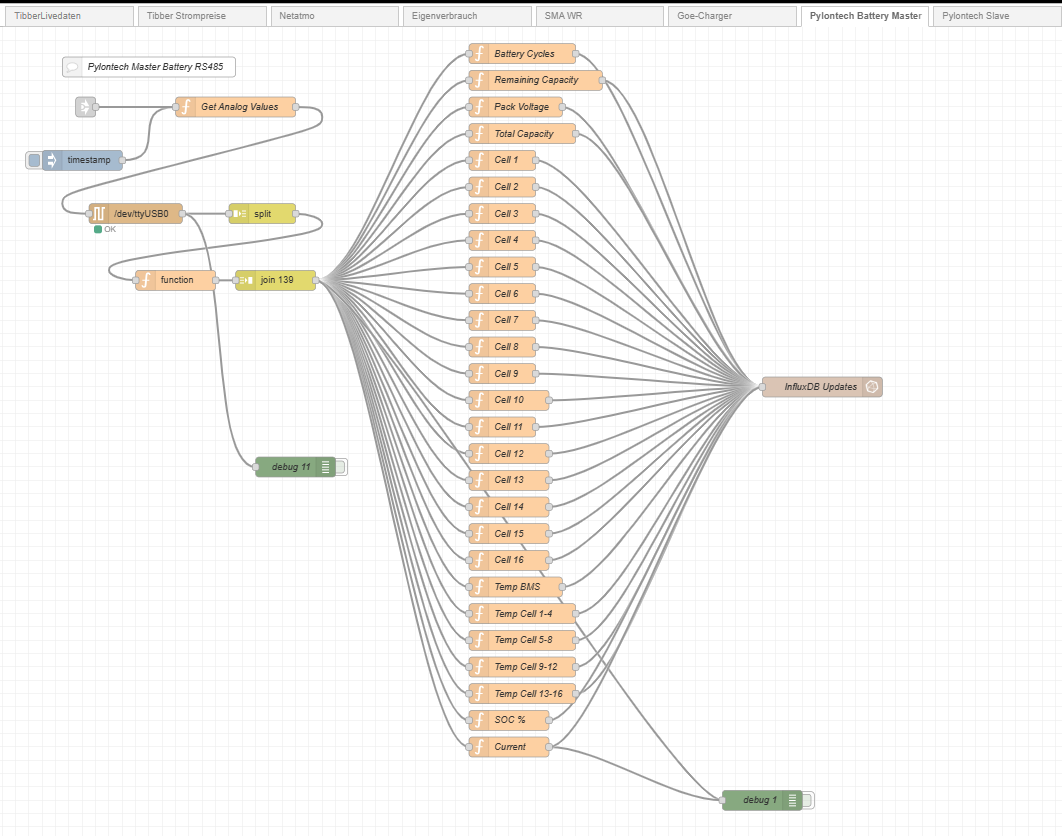The width and height of the screenshot is (1062, 836).
Task: Click the function icon on Get Analog Values
Action: [x=185, y=107]
